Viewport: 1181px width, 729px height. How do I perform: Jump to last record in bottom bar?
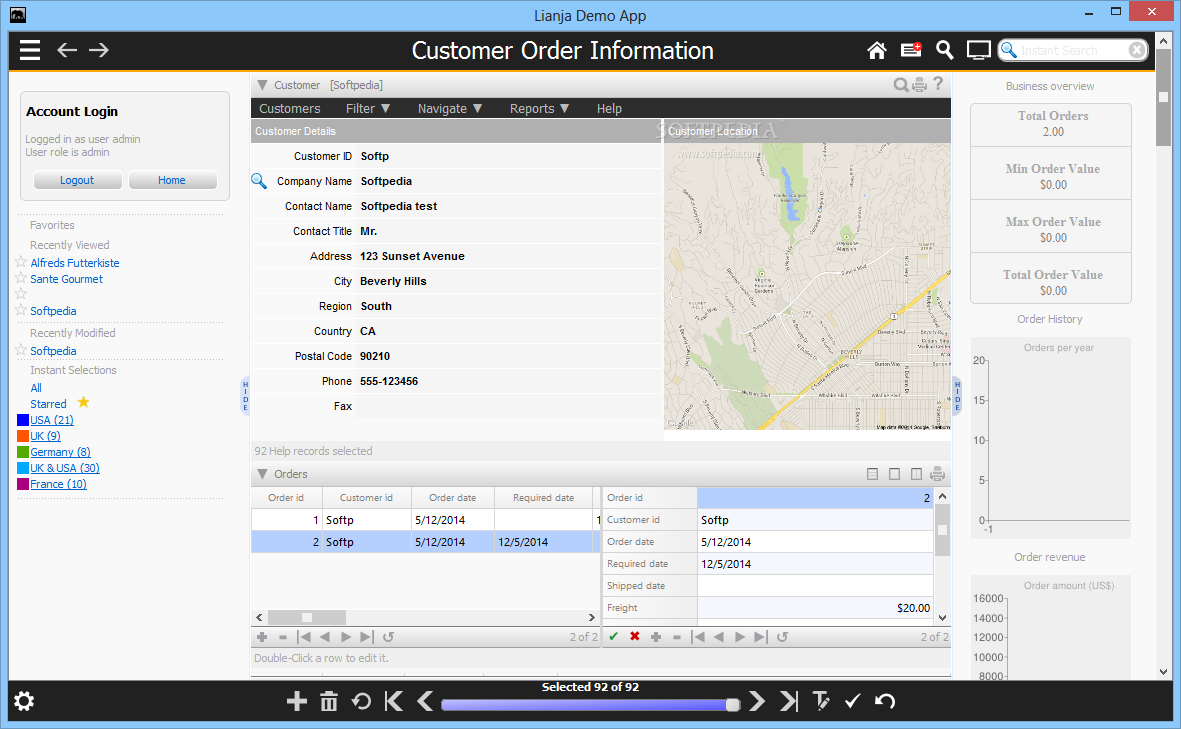[789, 701]
